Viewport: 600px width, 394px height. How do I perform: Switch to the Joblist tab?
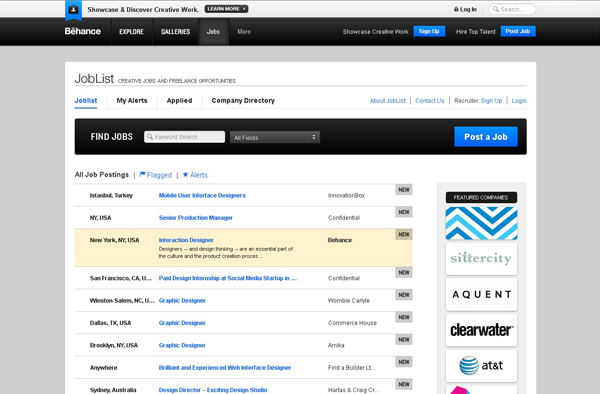pos(86,101)
